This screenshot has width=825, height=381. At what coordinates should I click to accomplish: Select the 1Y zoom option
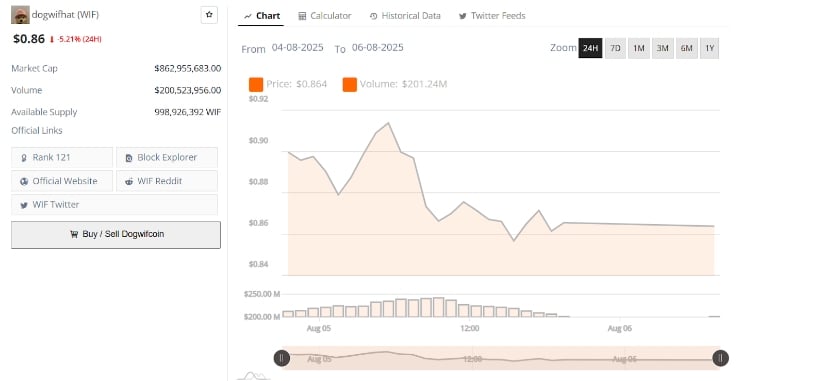pyautogui.click(x=709, y=48)
